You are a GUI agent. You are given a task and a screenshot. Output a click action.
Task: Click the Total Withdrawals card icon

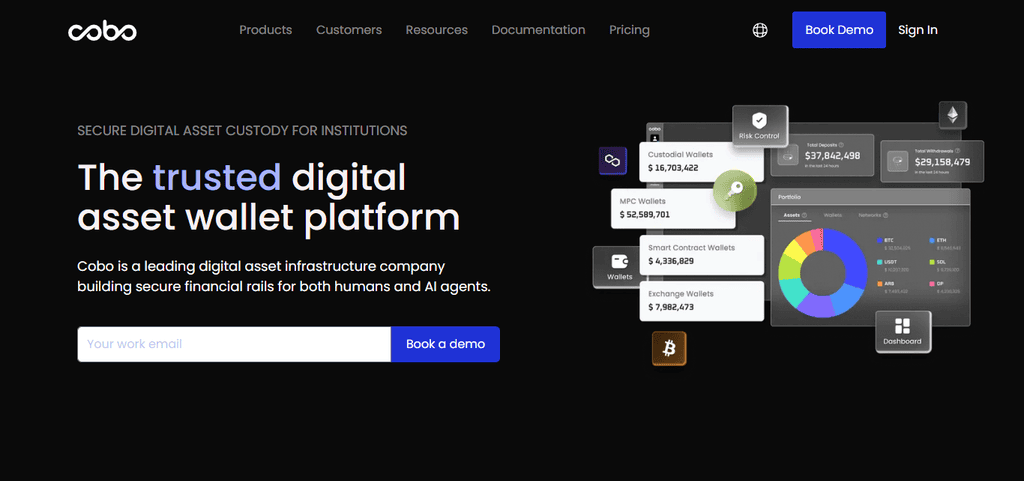(x=898, y=161)
